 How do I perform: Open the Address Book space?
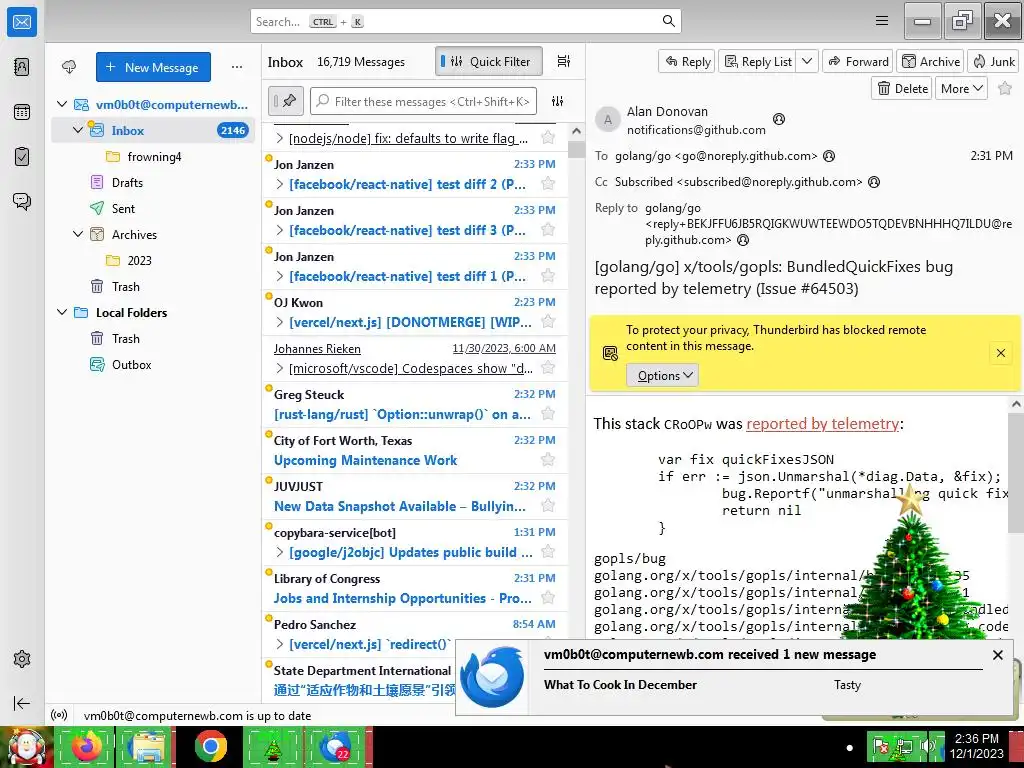point(22,67)
